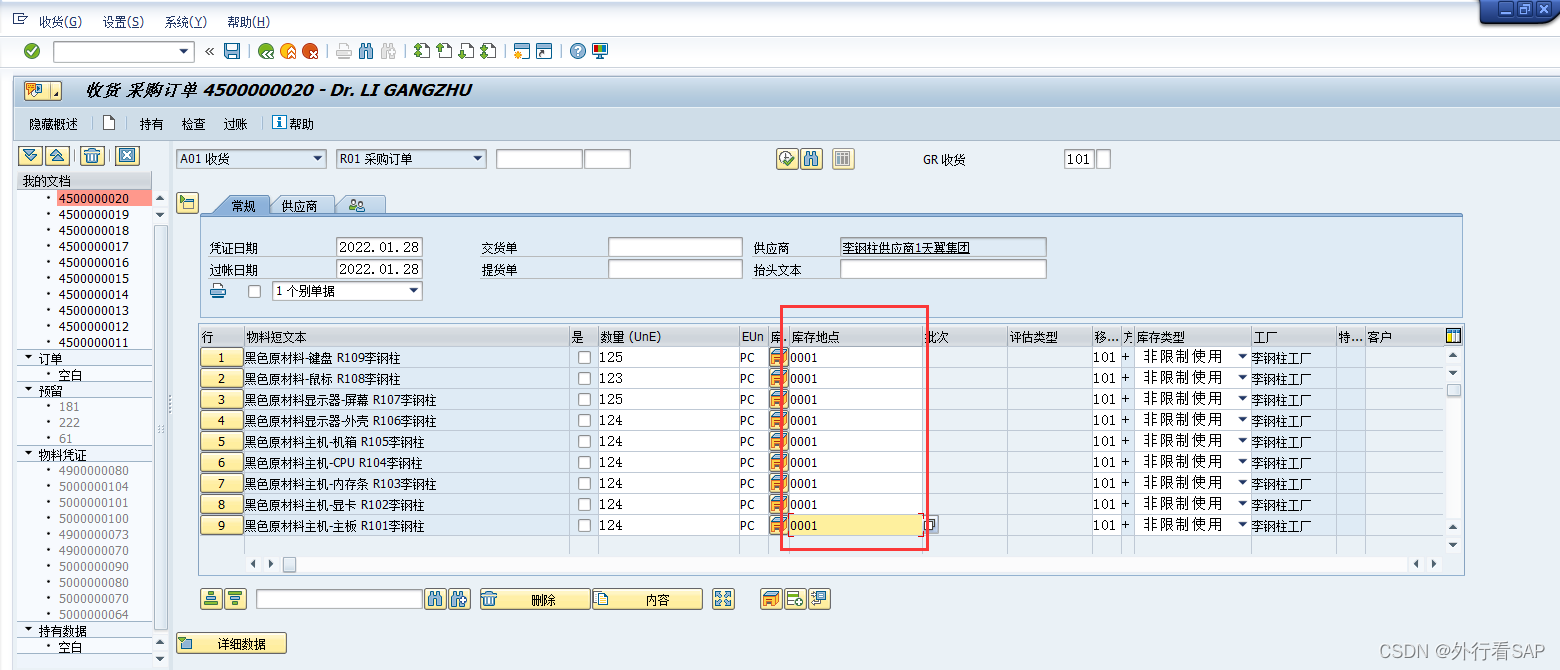Viewport: 1560px width, 670px height.
Task: Toggle the checkbox in row 8 显卡 R102
Action: tap(584, 505)
